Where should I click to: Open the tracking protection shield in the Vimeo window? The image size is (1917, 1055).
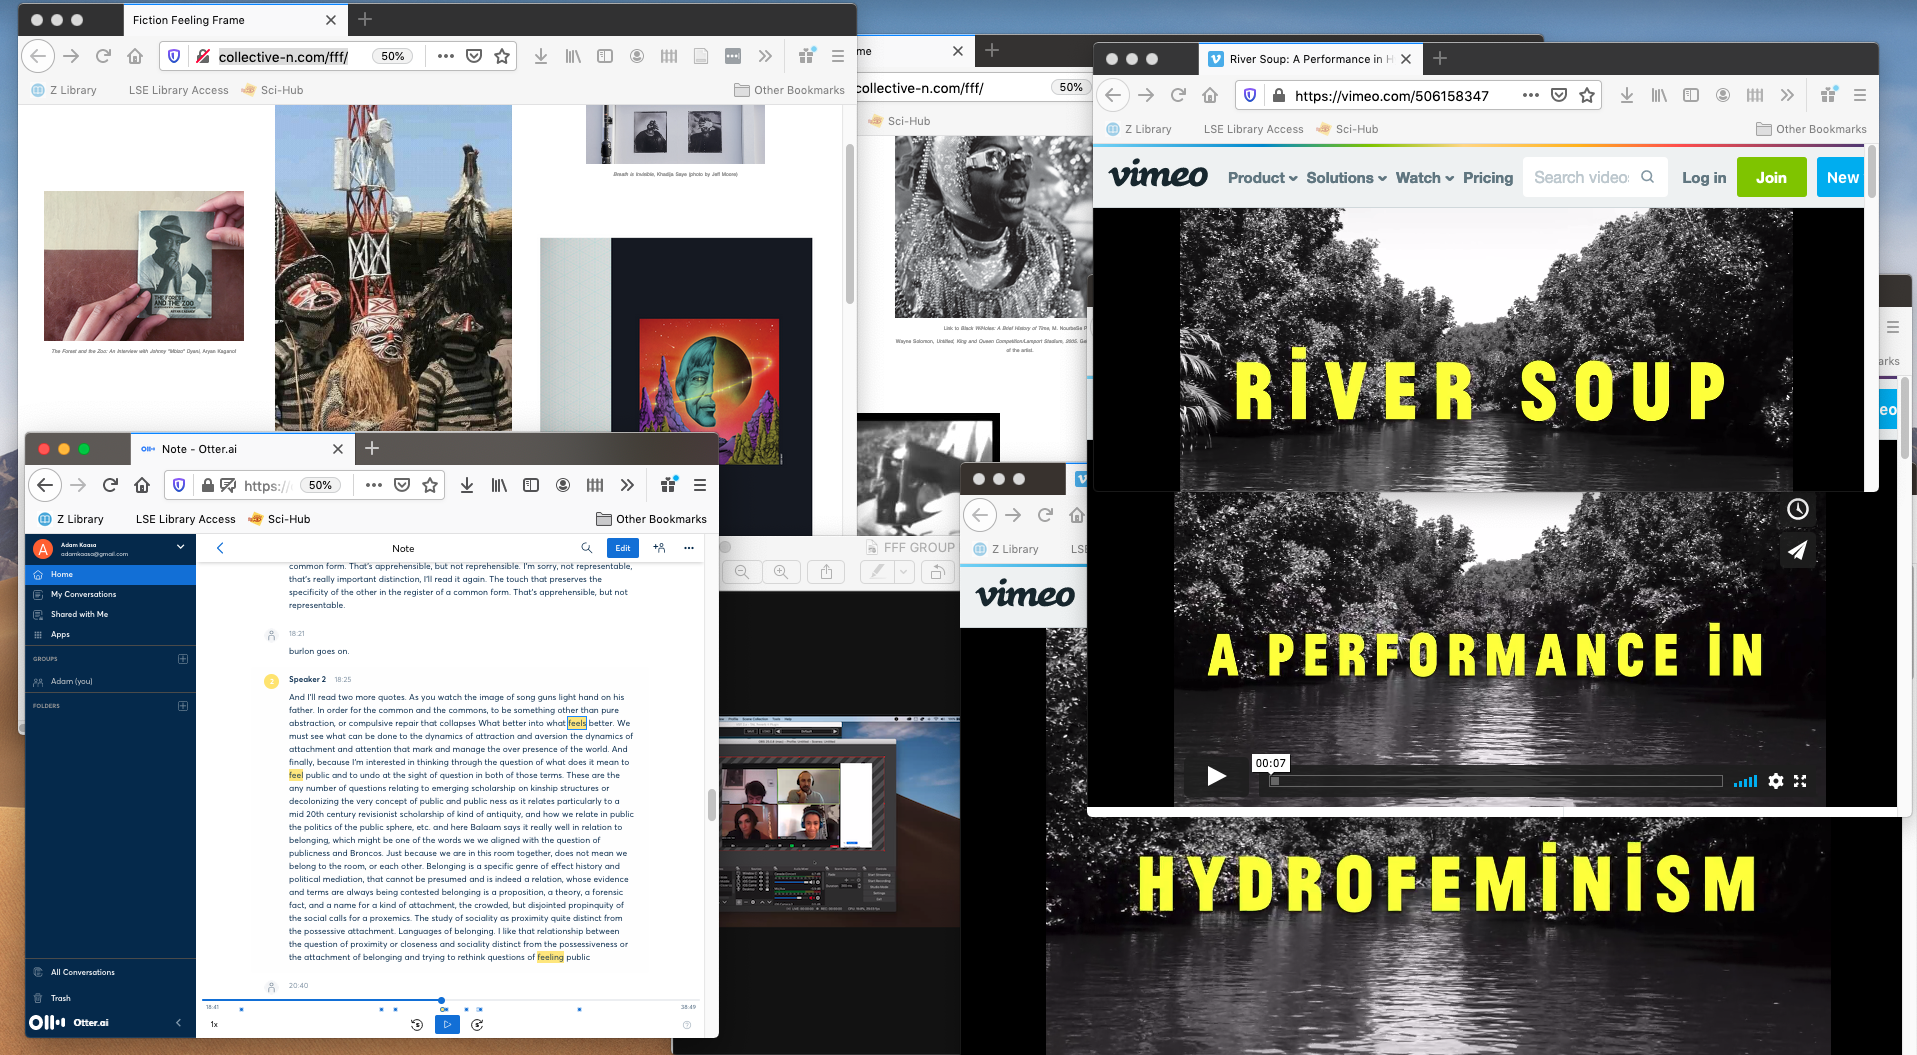(x=1249, y=95)
